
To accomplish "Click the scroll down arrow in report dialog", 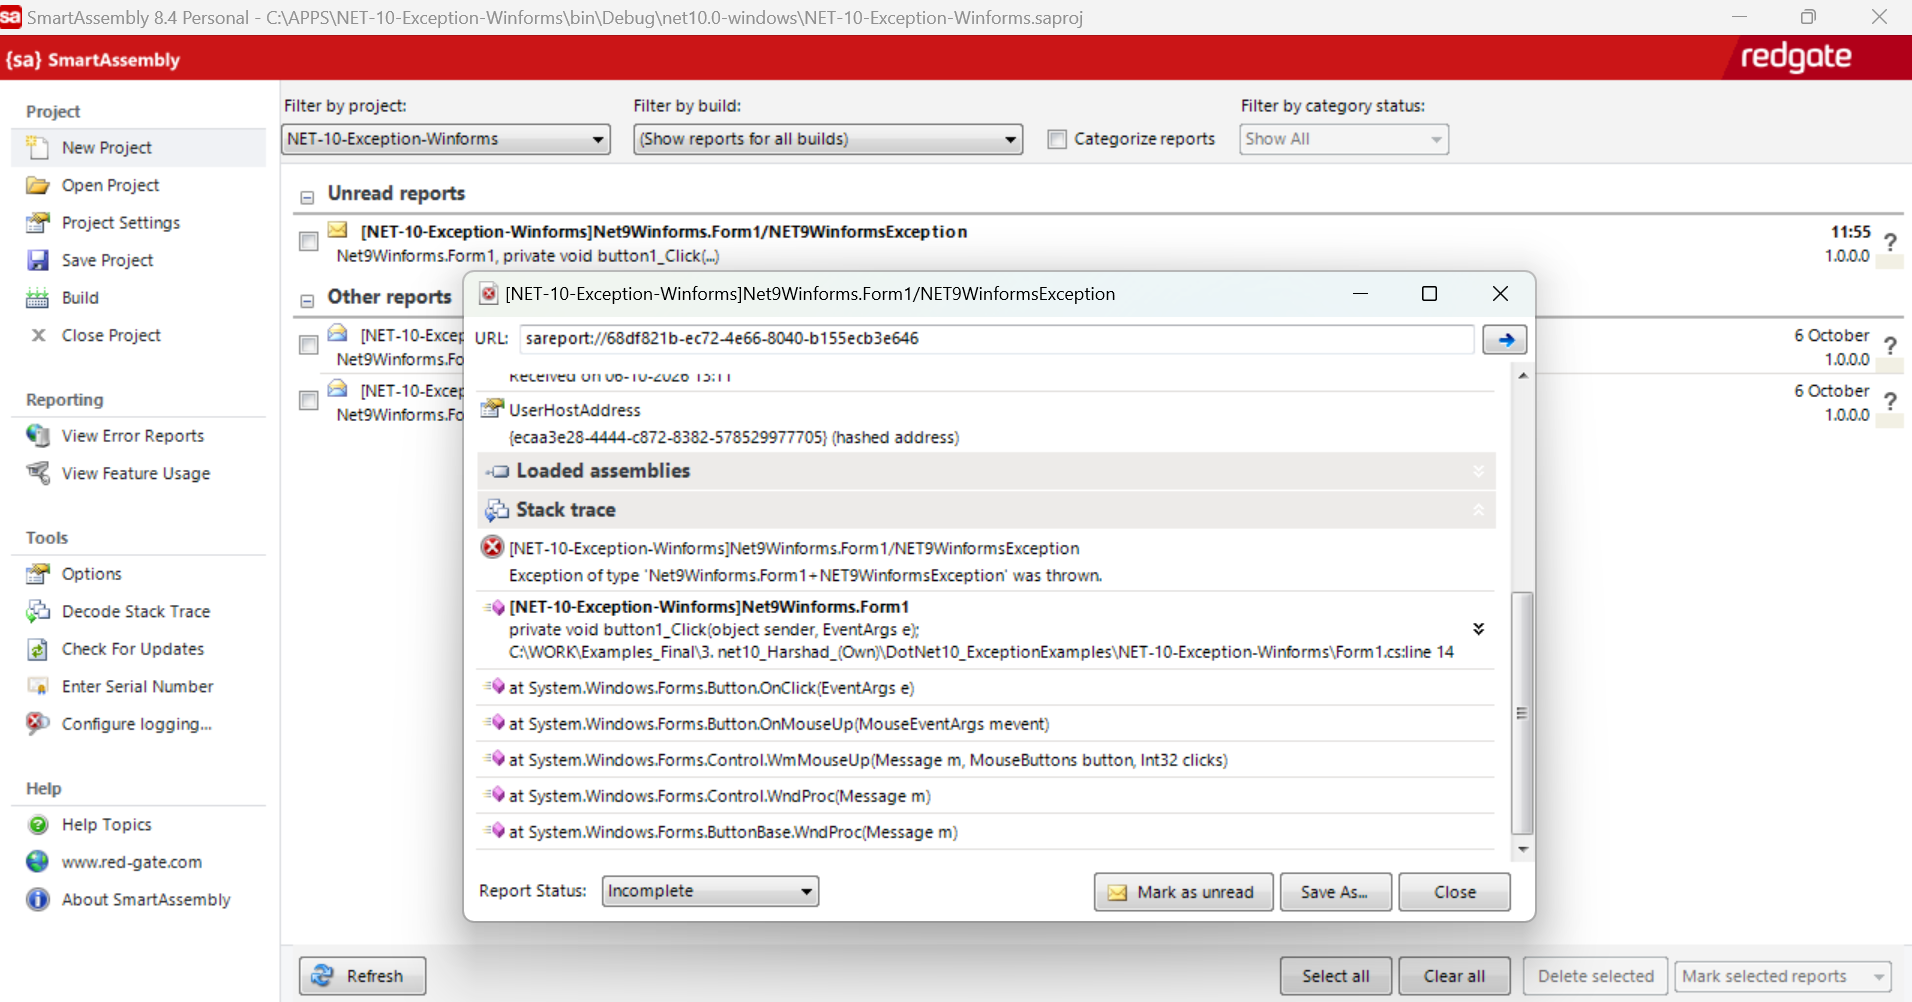I will [x=1522, y=849].
